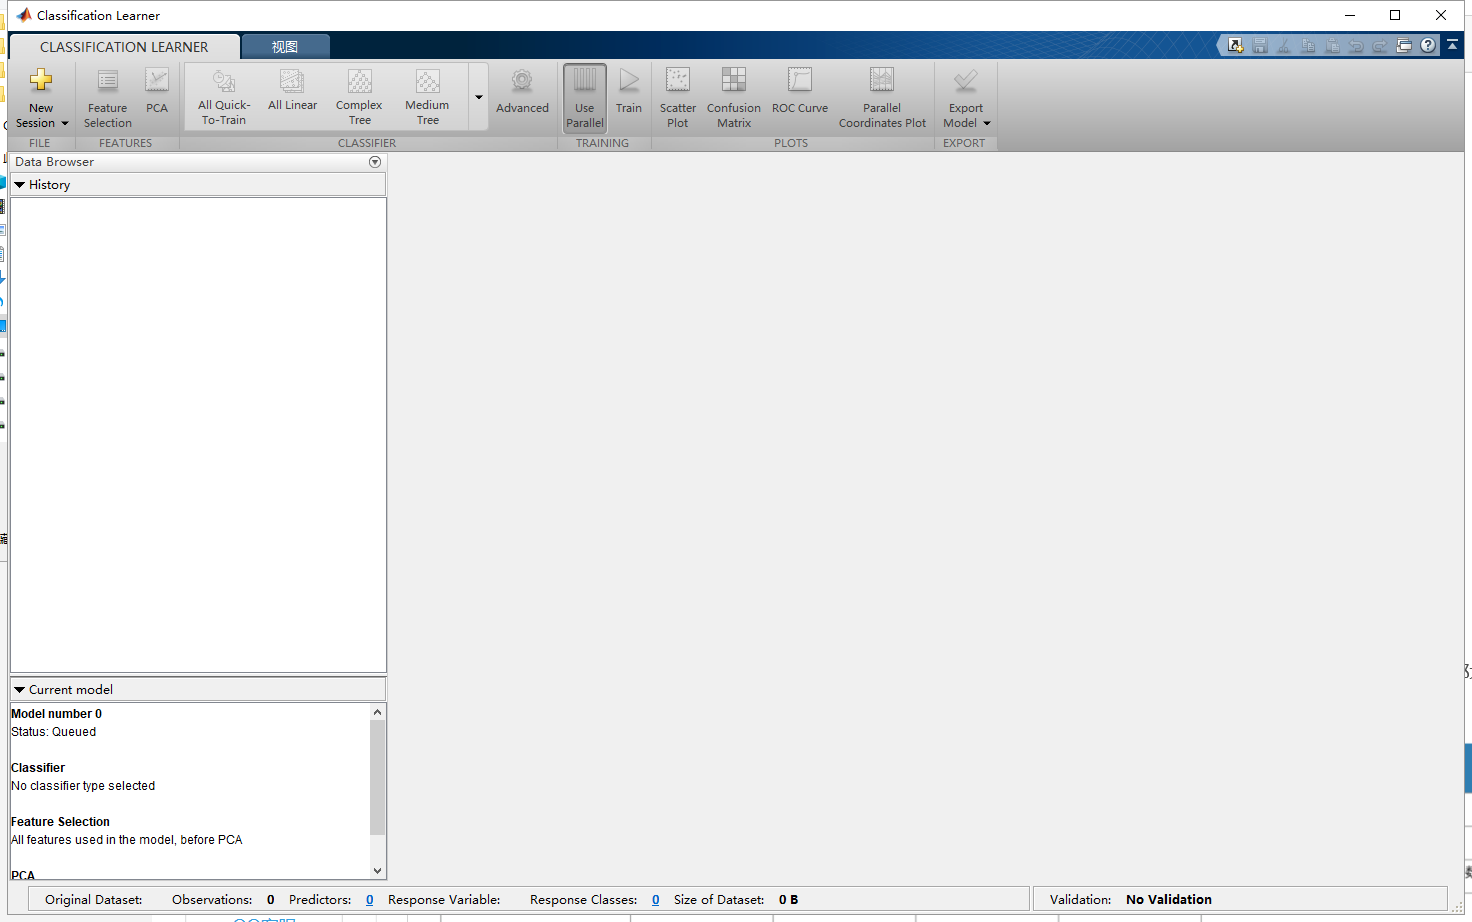Click the 'Observations:' status label
The width and height of the screenshot is (1472, 922).
pyautogui.click(x=212, y=900)
